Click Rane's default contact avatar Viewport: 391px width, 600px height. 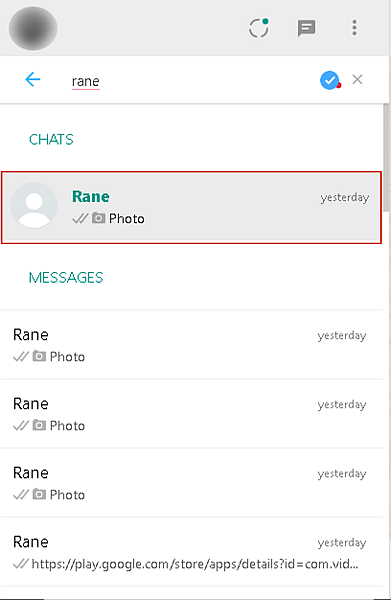point(34,205)
